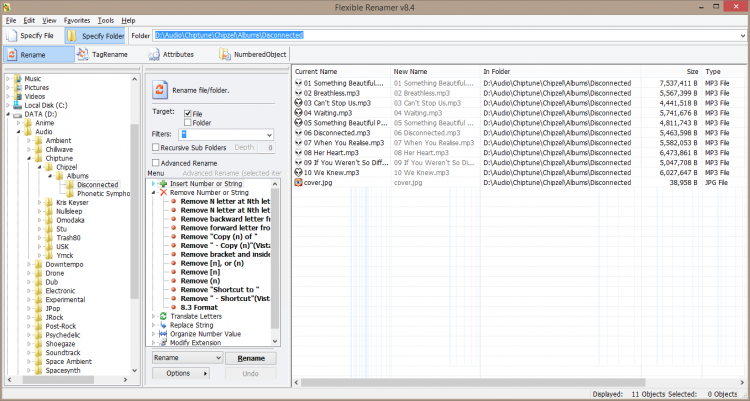Click the Local Disk (C:) drive icon
The image size is (750, 401).
[17, 105]
